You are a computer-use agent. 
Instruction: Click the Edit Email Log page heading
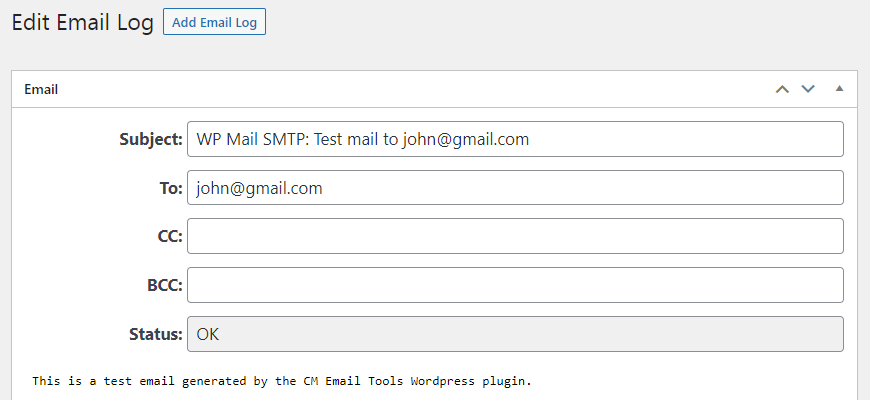pos(82,23)
